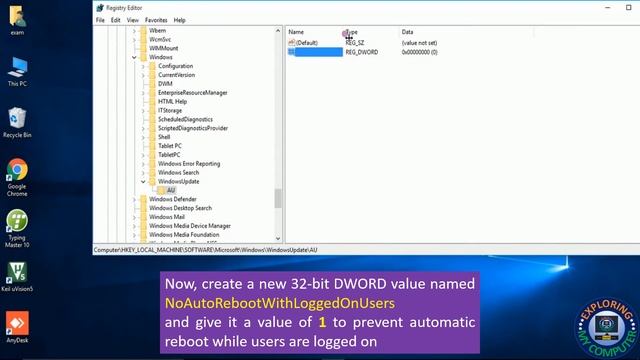Screen dimensions: 640x360
Task: Click the 0x00000000 (0) data cell
Action: tap(420, 52)
